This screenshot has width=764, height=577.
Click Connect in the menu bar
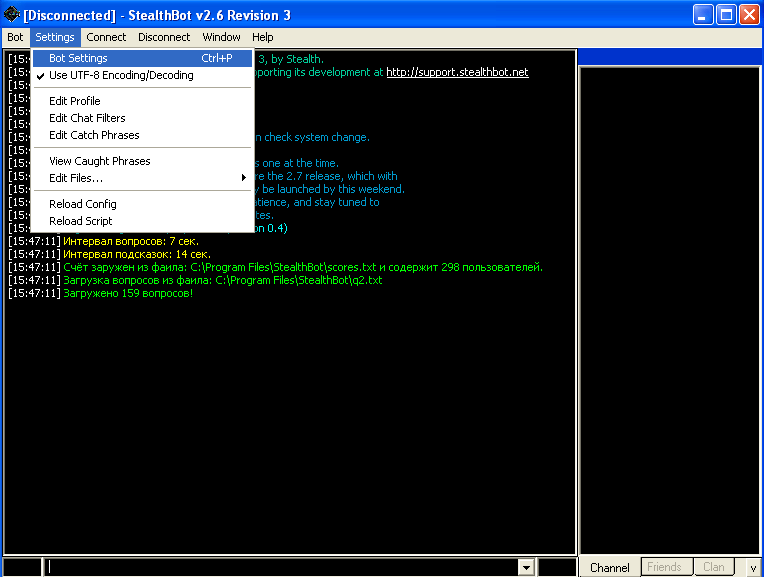(106, 37)
